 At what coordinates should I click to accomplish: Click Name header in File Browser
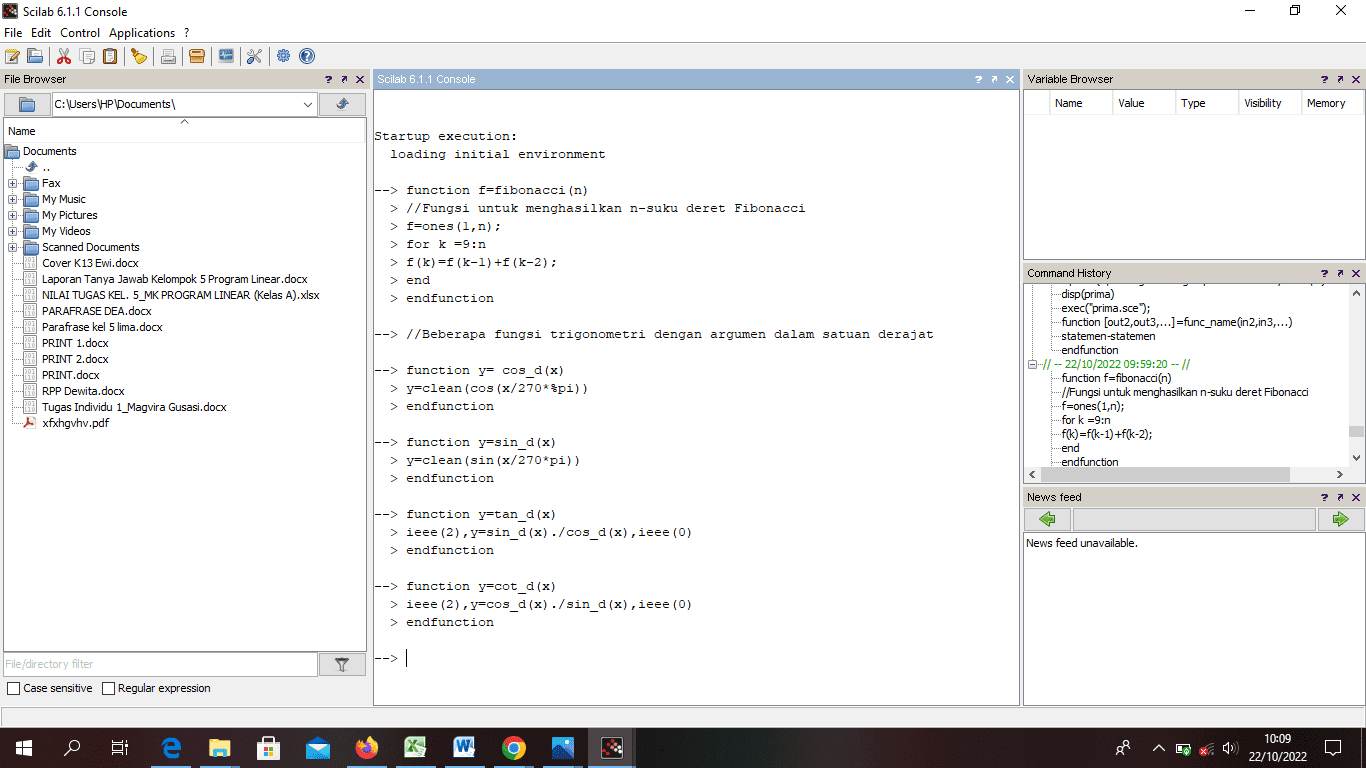point(185,131)
